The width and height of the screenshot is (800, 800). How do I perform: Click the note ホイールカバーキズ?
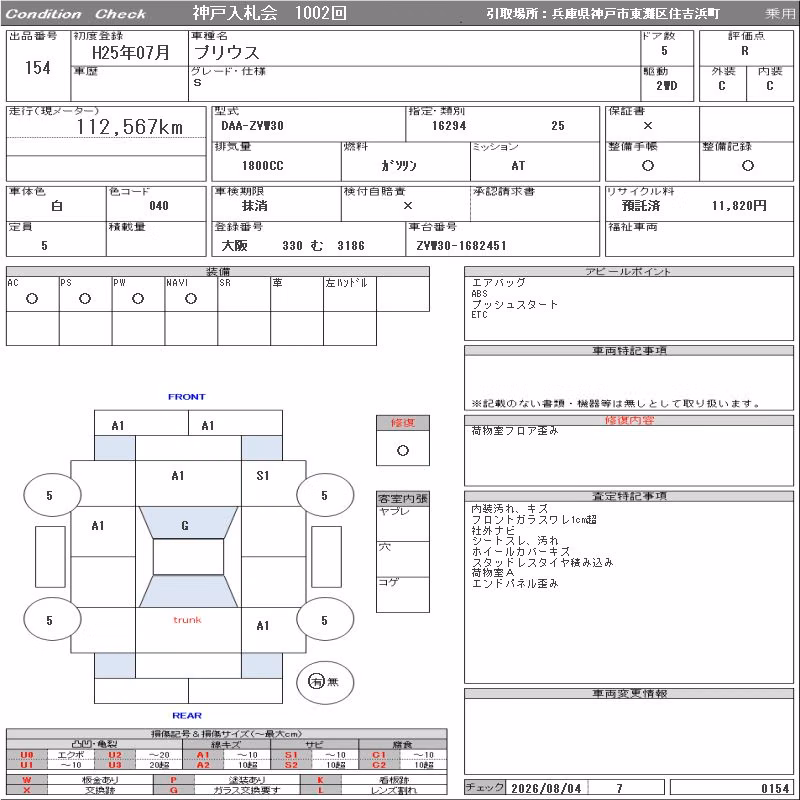[x=520, y=552]
